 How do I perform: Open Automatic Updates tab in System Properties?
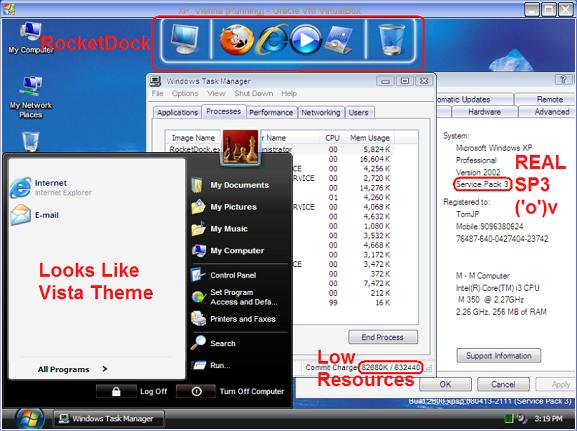pos(475,99)
